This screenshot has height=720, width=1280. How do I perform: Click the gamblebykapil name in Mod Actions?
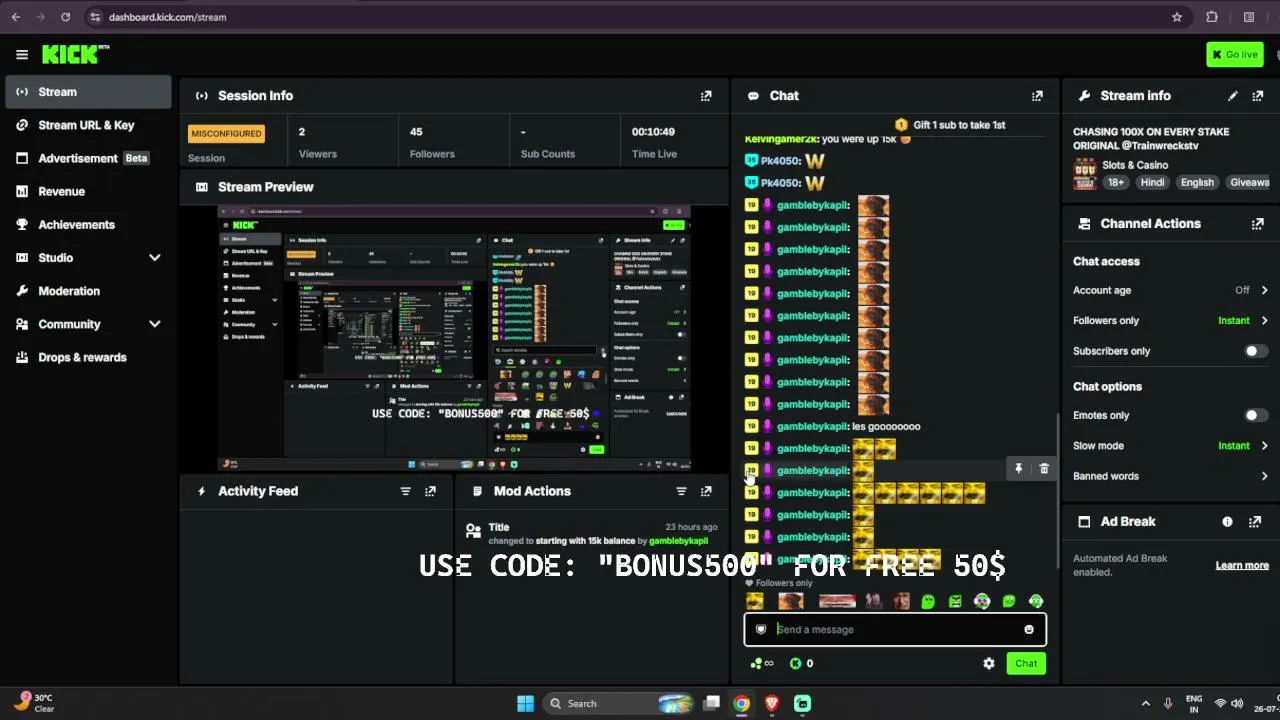point(679,541)
